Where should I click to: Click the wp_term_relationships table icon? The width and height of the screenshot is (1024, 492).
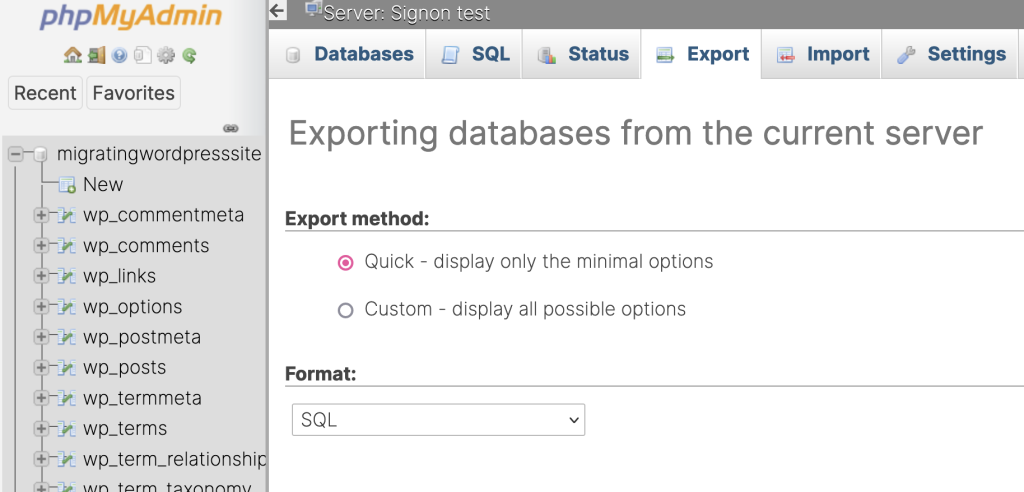click(x=67, y=459)
